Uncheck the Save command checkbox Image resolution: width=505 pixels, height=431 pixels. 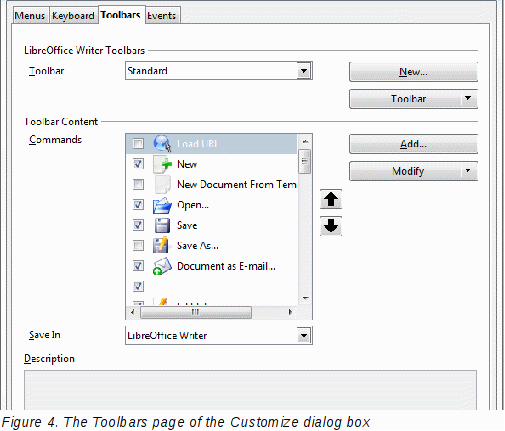138,225
